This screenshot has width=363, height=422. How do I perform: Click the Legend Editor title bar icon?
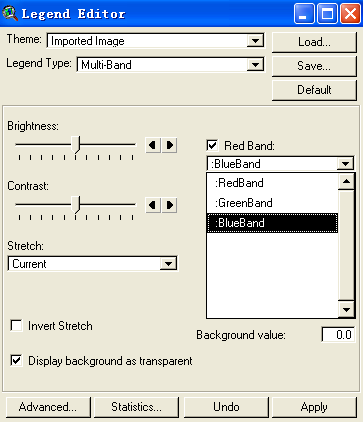click(x=10, y=14)
